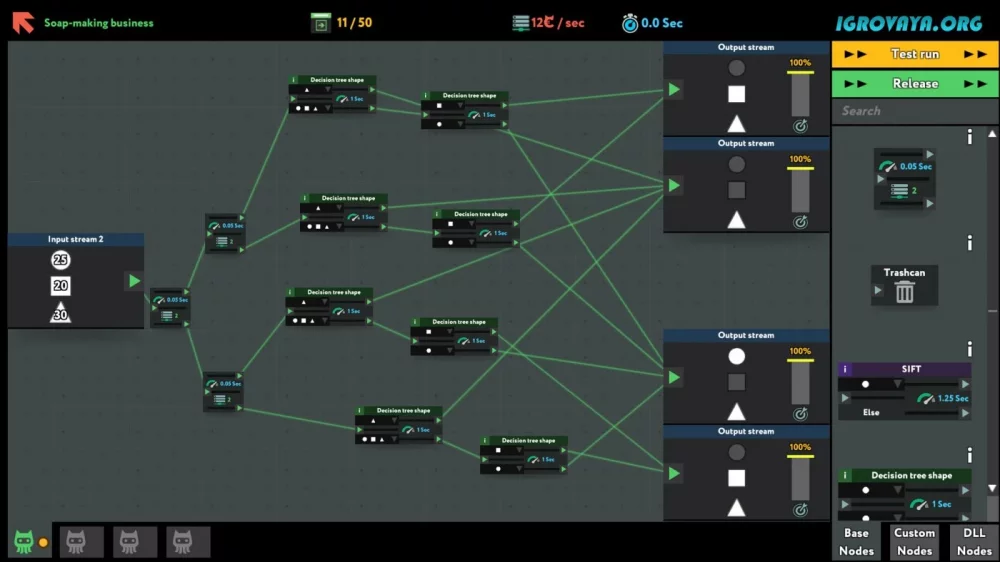
Task: Toggle the triangle shape in the third Output stream
Action: point(736,411)
